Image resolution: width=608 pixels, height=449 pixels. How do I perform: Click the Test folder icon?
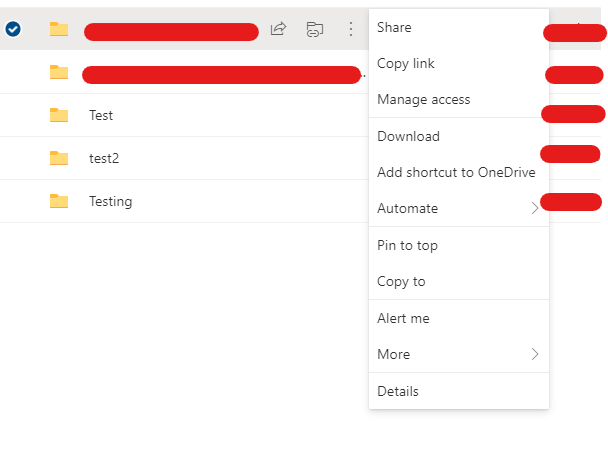pos(59,115)
